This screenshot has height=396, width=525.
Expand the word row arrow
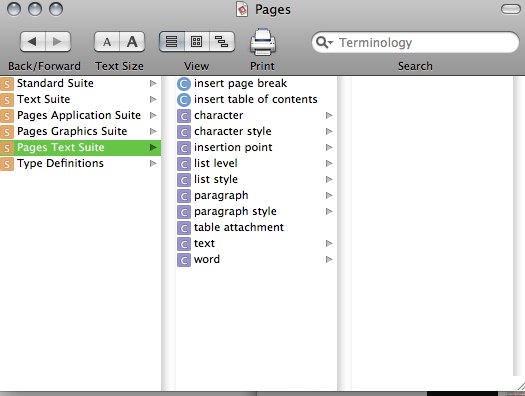click(x=329, y=260)
